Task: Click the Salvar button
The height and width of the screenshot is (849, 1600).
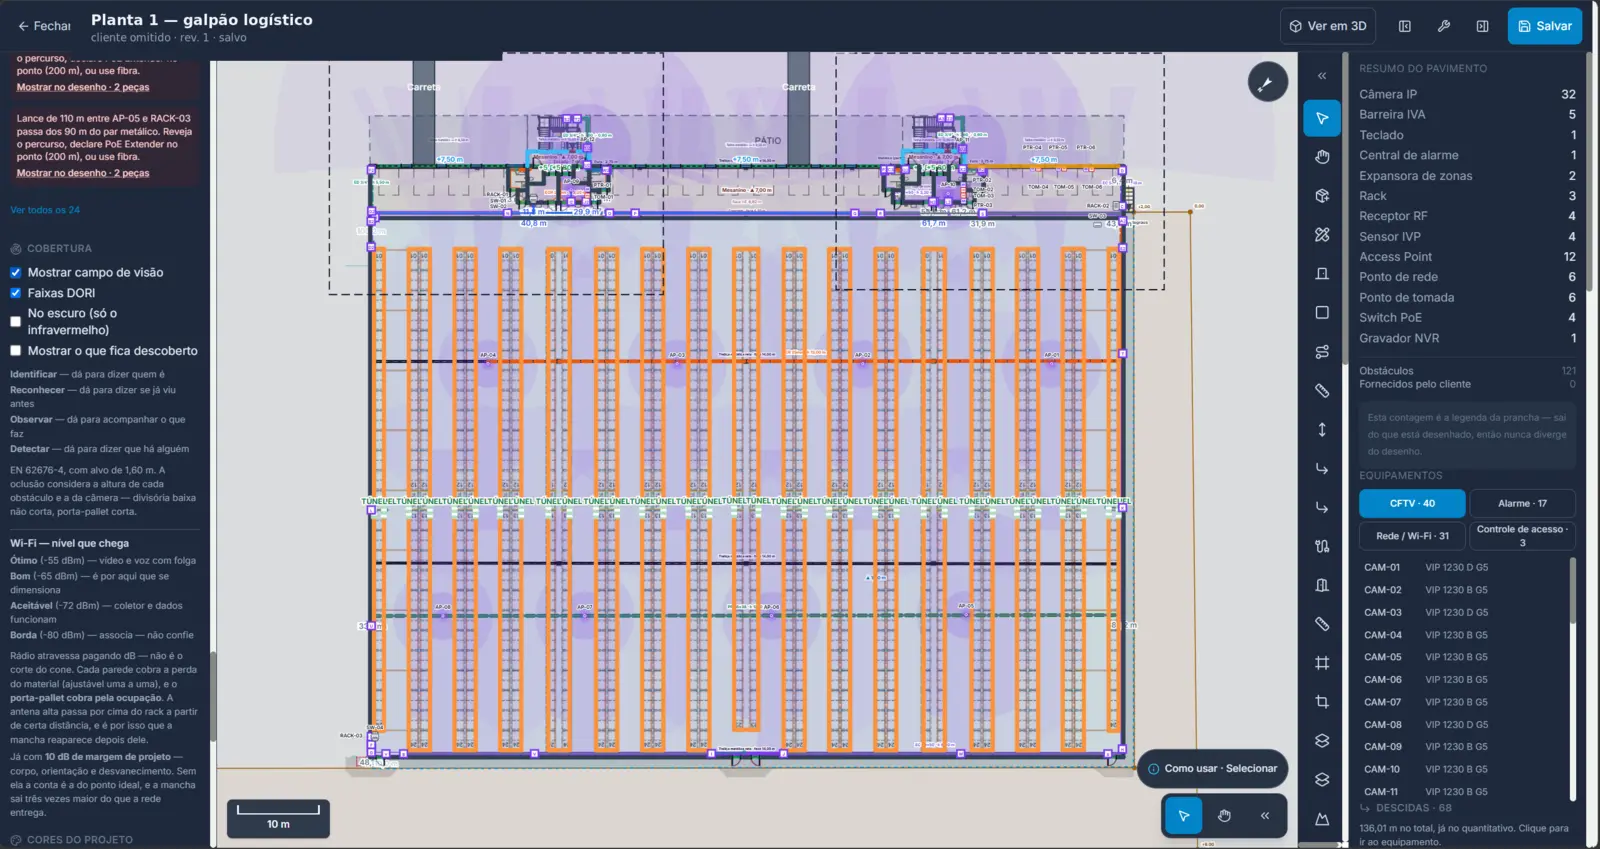Action: [x=1545, y=26]
